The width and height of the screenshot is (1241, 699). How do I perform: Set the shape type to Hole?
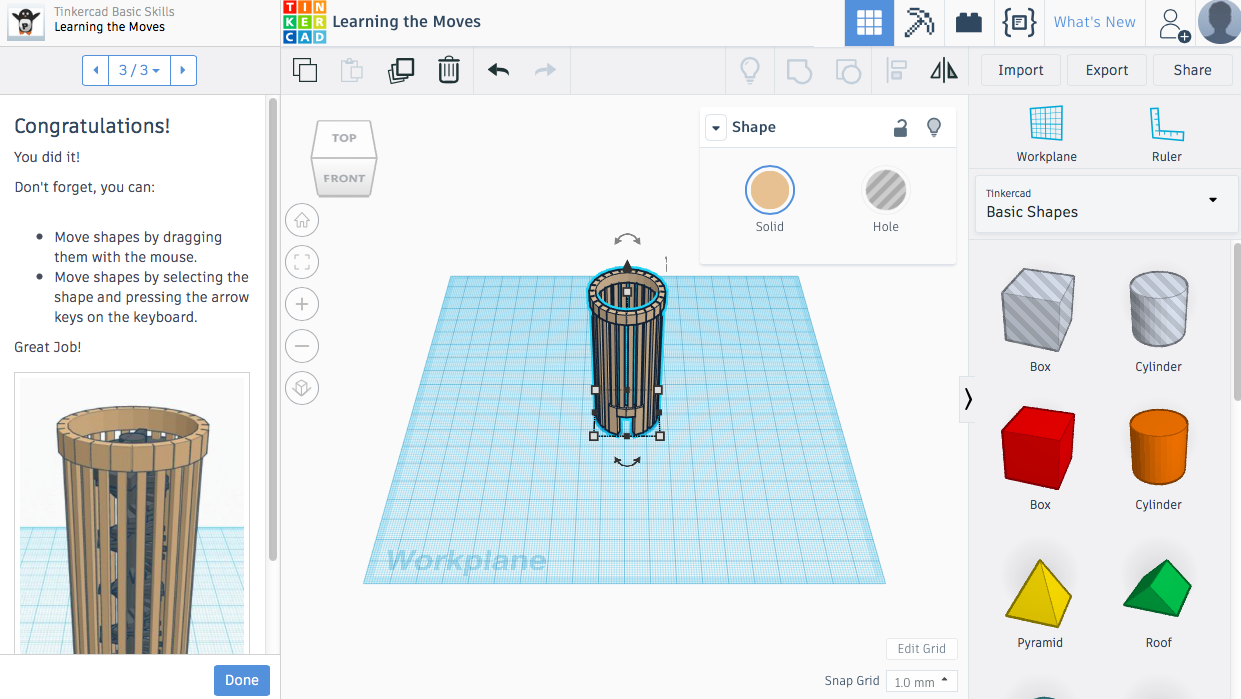tap(885, 190)
